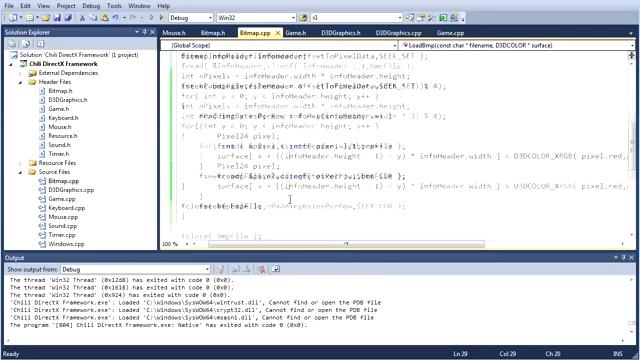Select Resource.h in Header Files

[x=62, y=136]
